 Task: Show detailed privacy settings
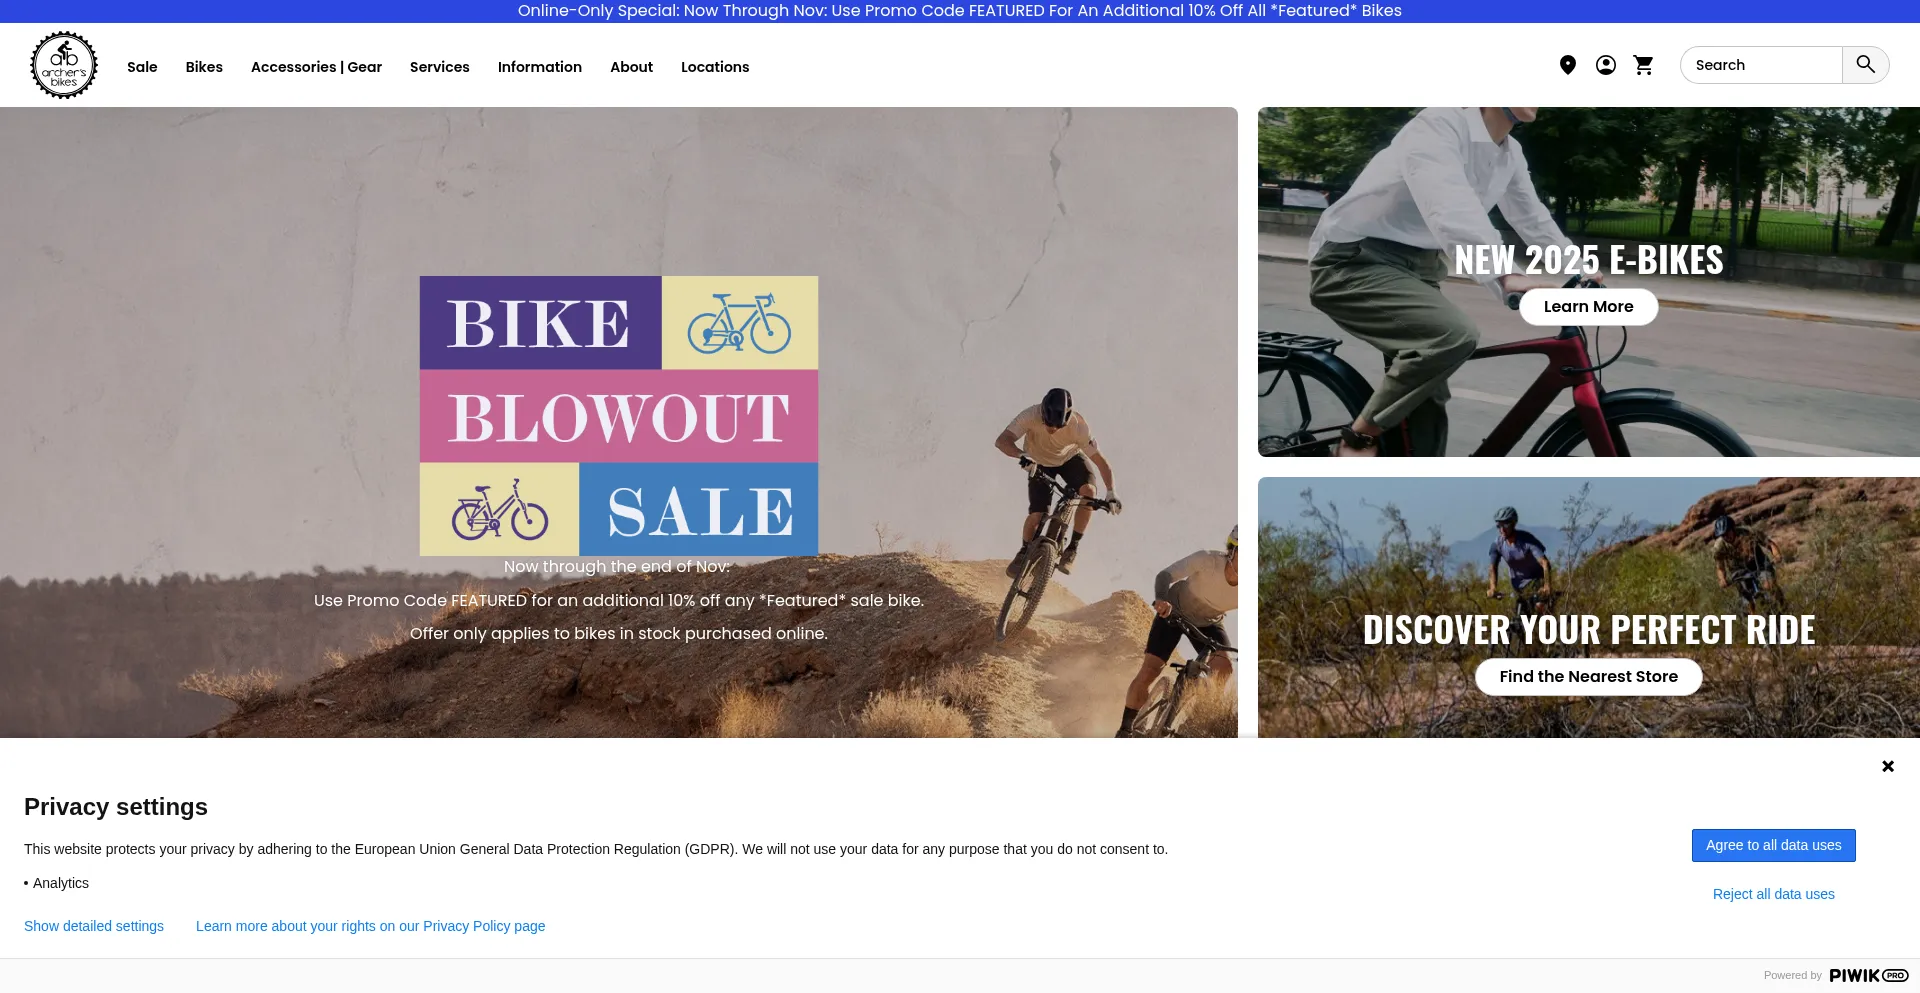click(94, 926)
